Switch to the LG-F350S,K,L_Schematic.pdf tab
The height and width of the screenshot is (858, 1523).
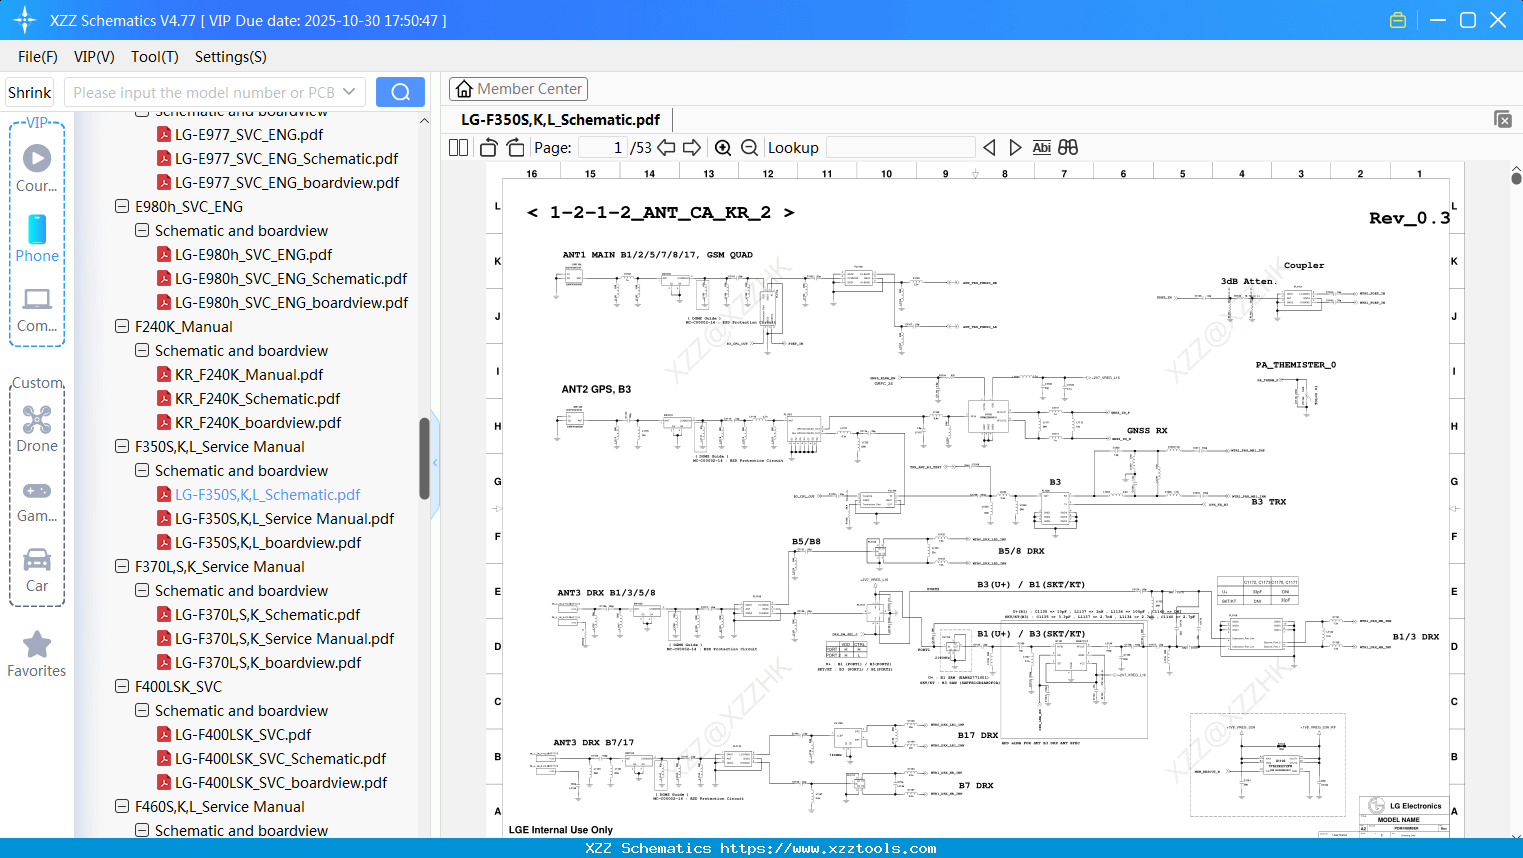[x=560, y=119]
